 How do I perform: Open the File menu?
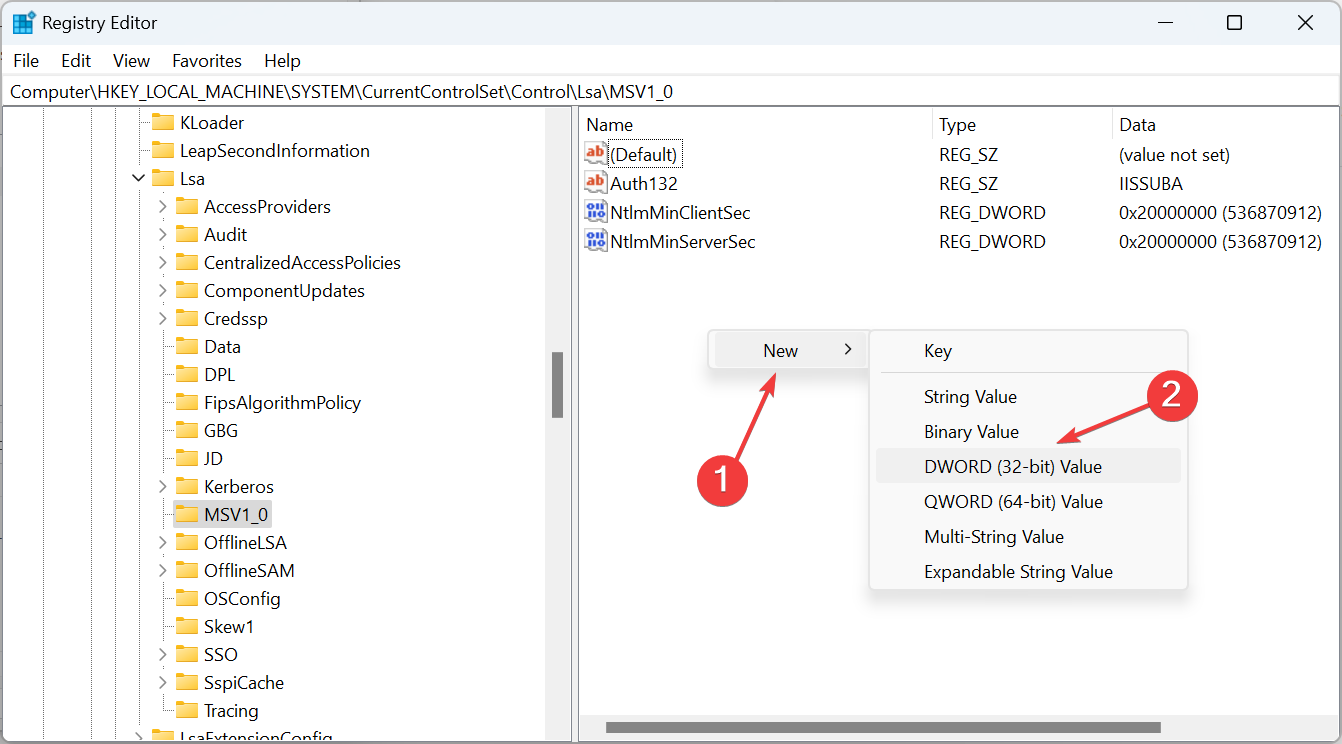tap(26, 61)
